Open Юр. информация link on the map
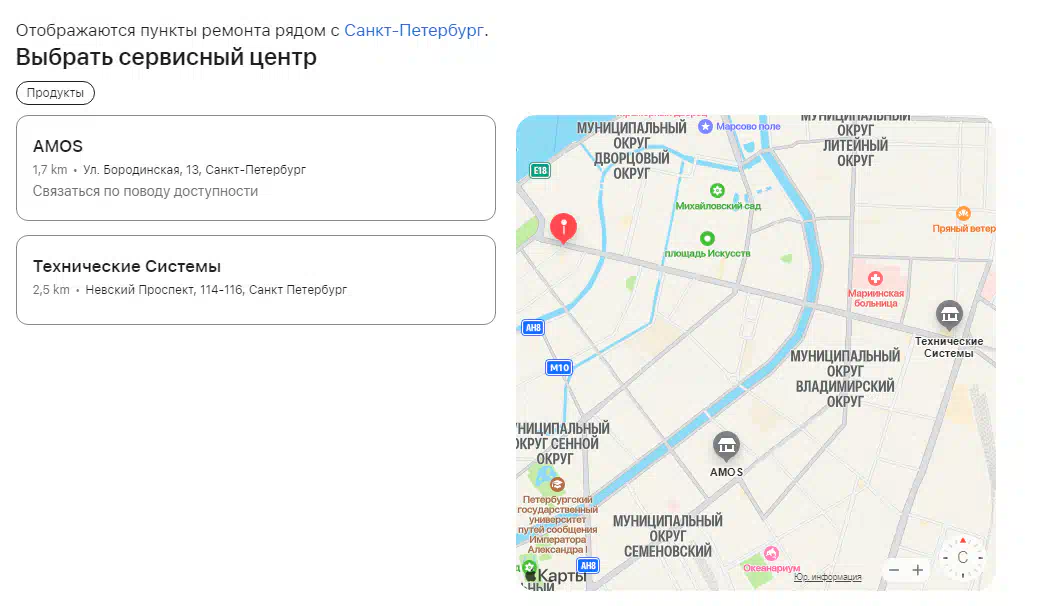Image resolution: width=1040 pixels, height=606 pixels. pyautogui.click(x=828, y=577)
